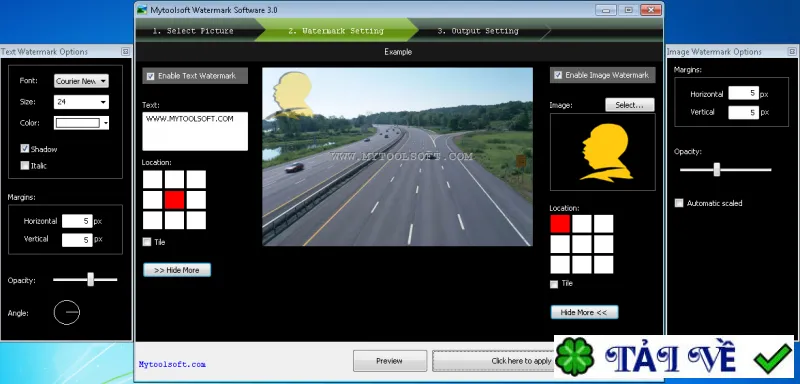The width and height of the screenshot is (800, 384).
Task: Go to step 2. Watermark Setting
Action: coord(335,31)
